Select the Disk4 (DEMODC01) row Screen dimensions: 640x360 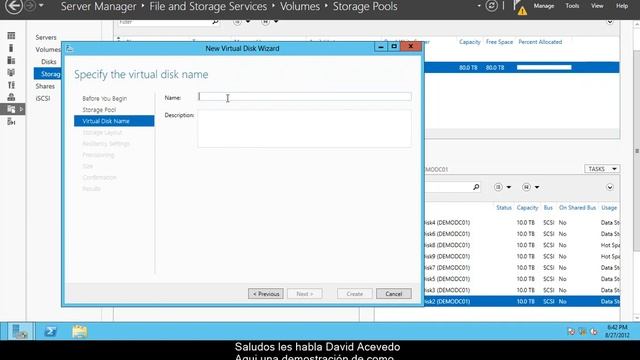tap(522, 223)
